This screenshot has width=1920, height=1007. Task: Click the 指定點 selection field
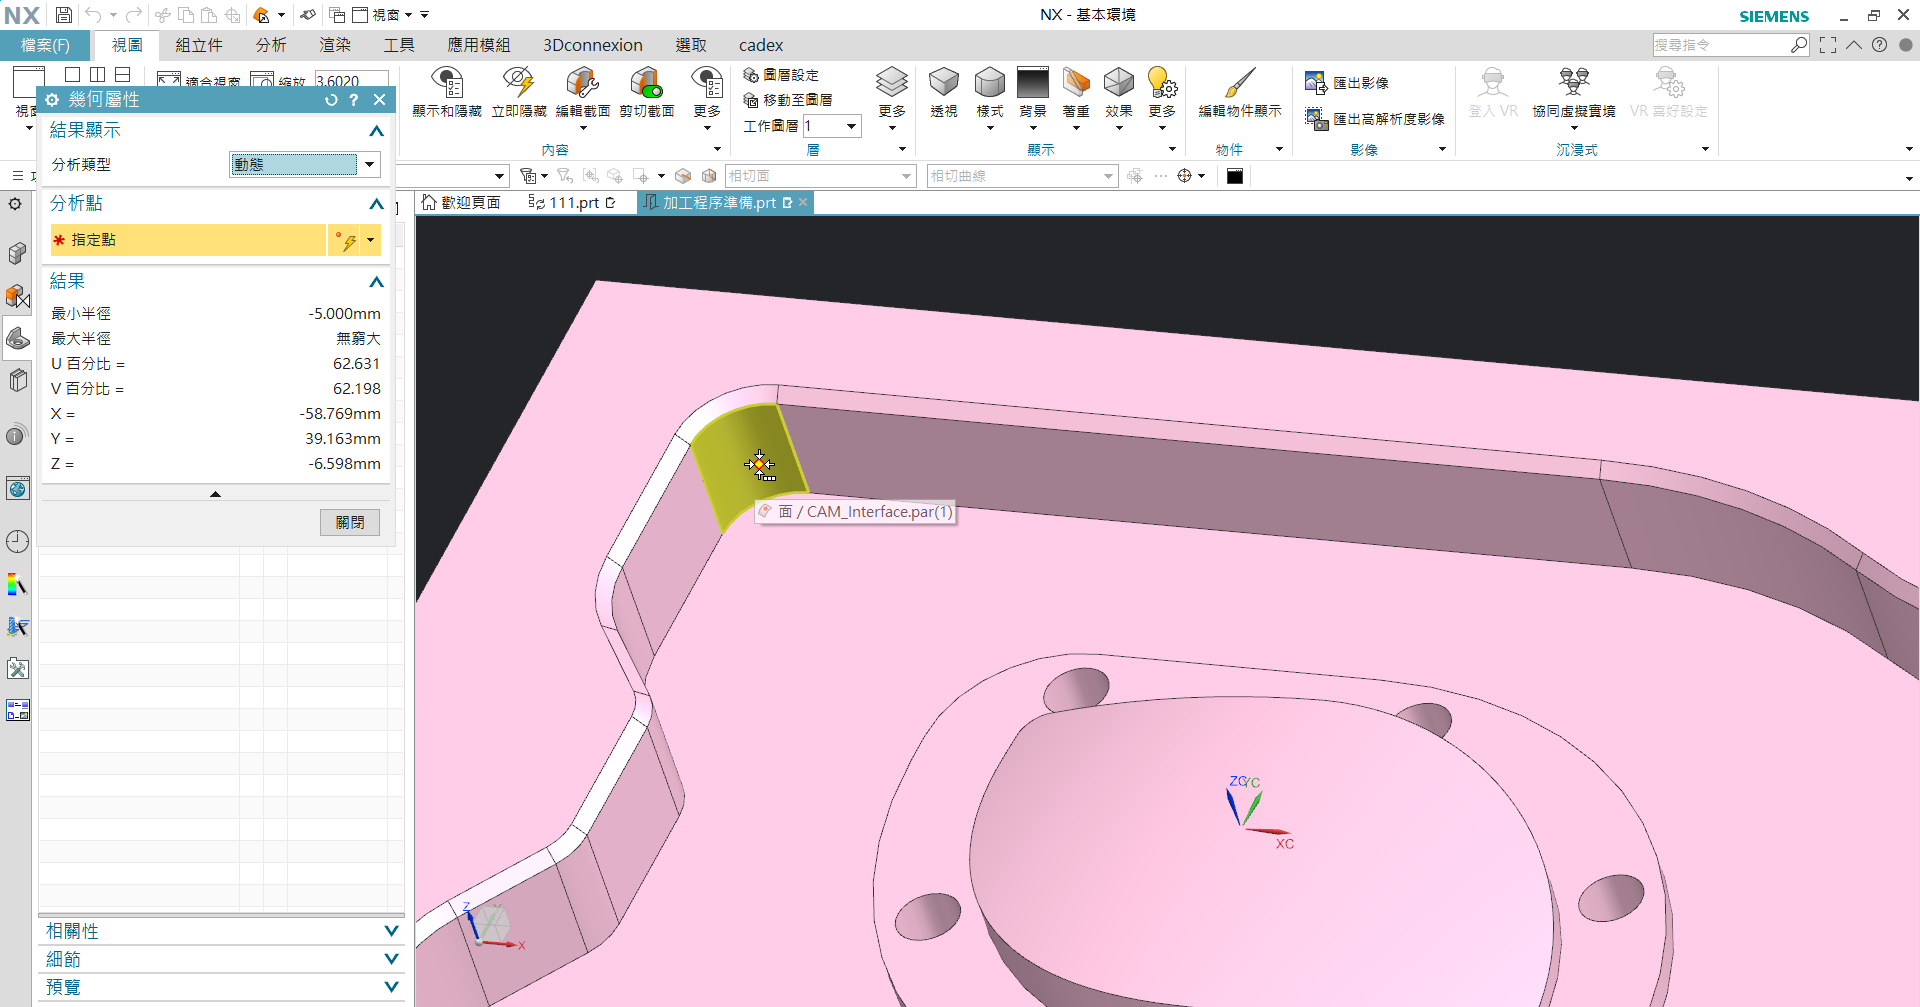tap(188, 240)
